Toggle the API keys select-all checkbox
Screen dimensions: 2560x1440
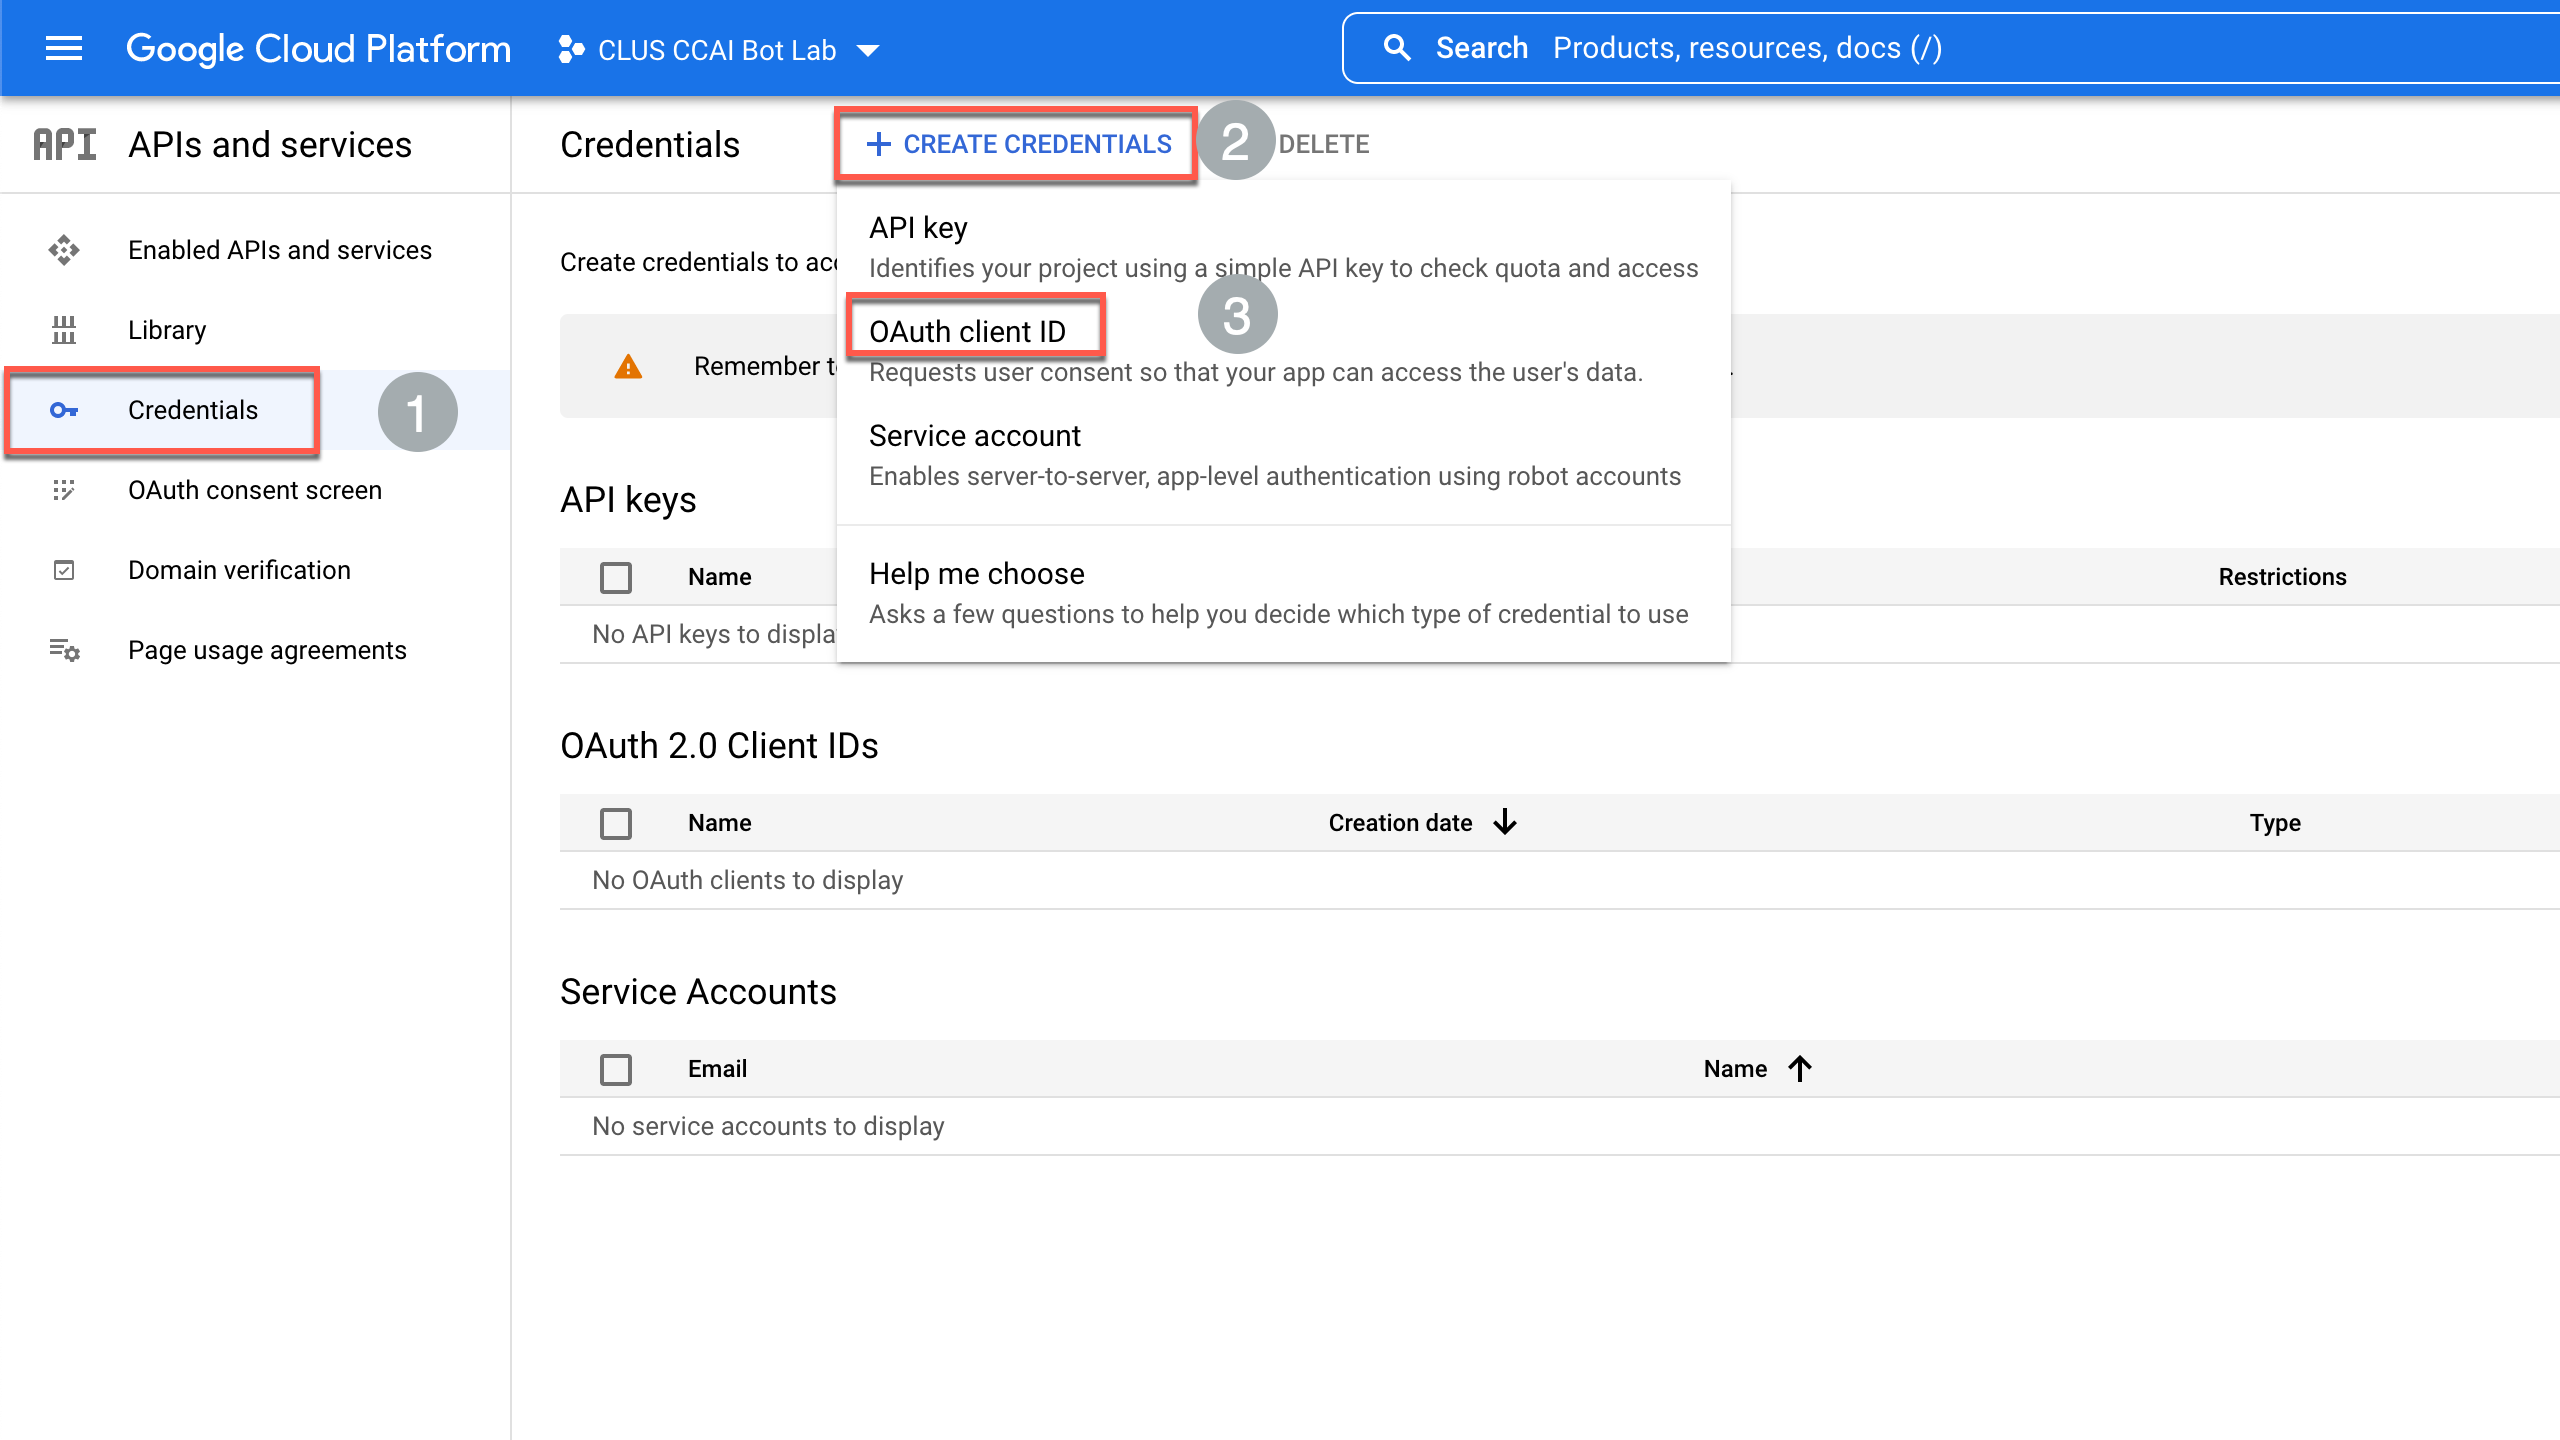[616, 577]
